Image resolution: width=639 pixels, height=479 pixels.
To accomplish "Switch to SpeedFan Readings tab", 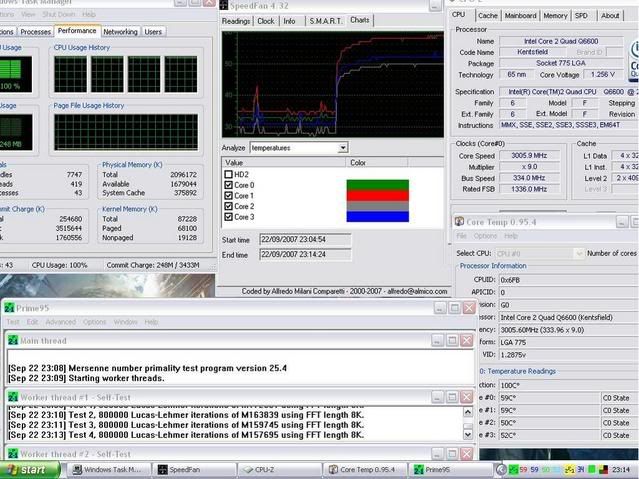I will [x=236, y=21].
